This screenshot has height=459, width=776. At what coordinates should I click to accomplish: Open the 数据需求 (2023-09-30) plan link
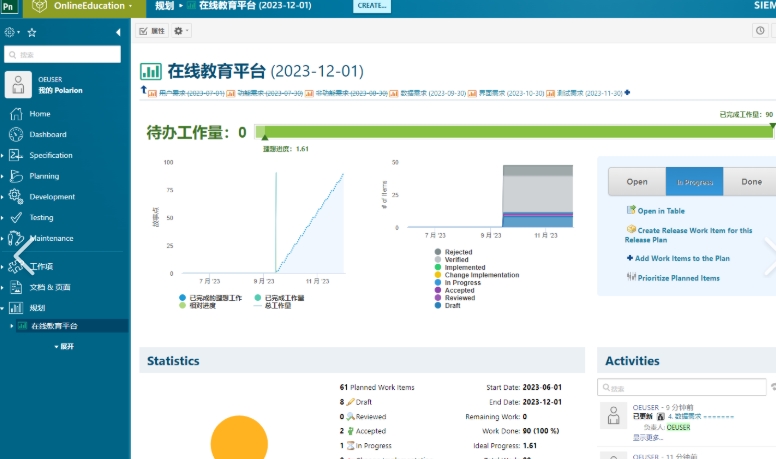point(433,93)
